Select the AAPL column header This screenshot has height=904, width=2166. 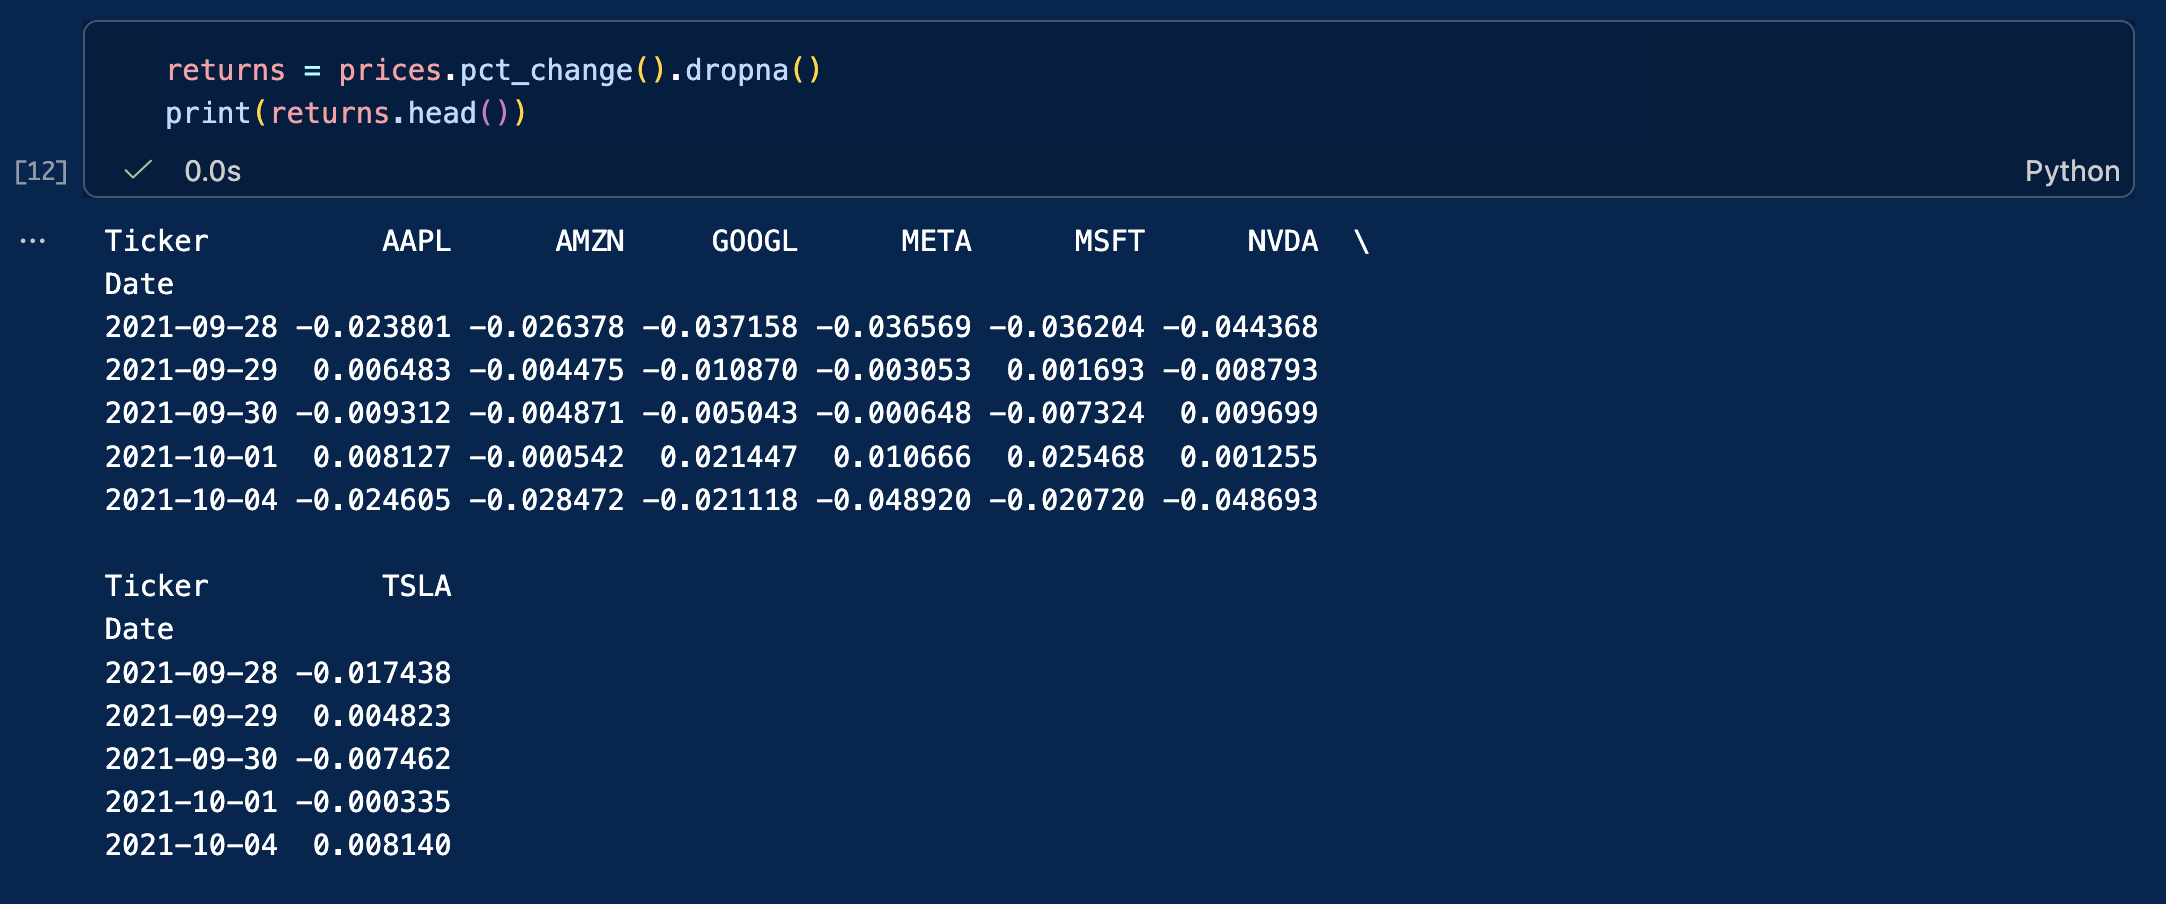417,241
